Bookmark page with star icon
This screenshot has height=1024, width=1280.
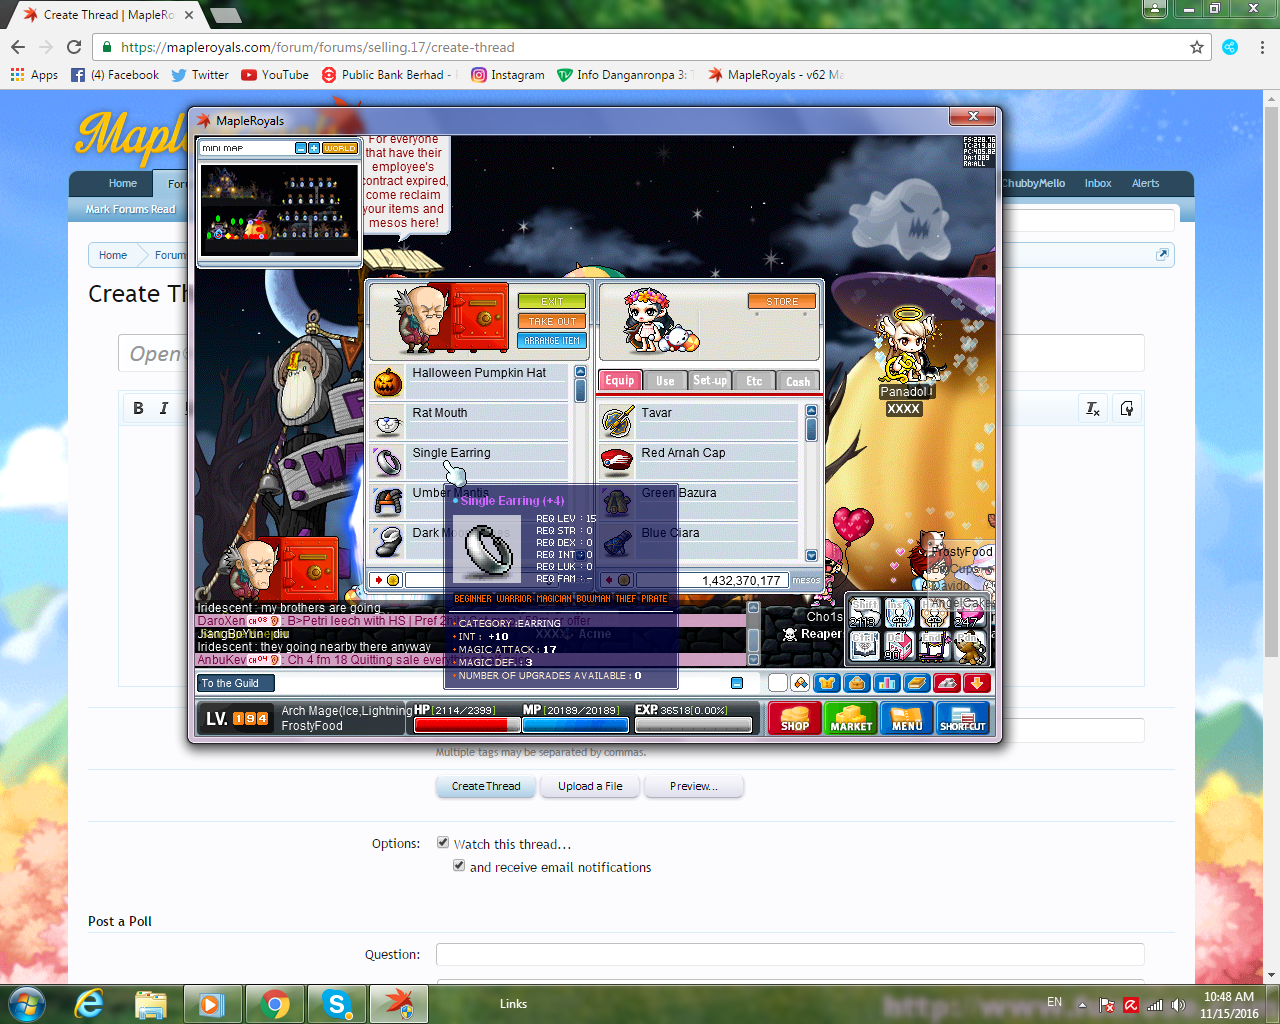[x=1196, y=47]
